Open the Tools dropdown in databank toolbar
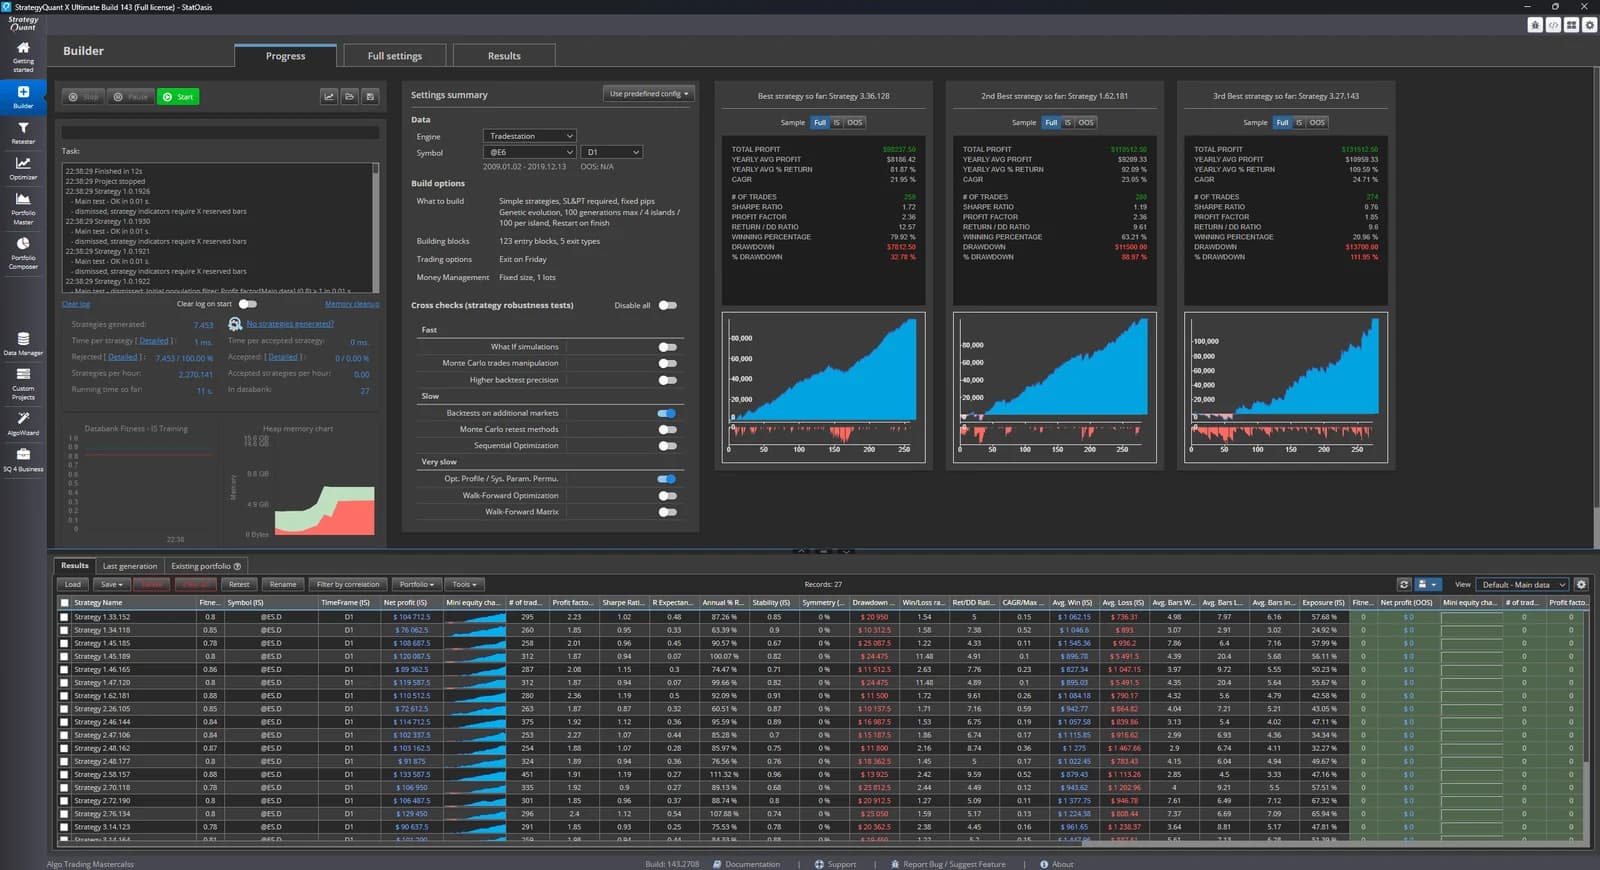The width and height of the screenshot is (1600, 870). [464, 584]
